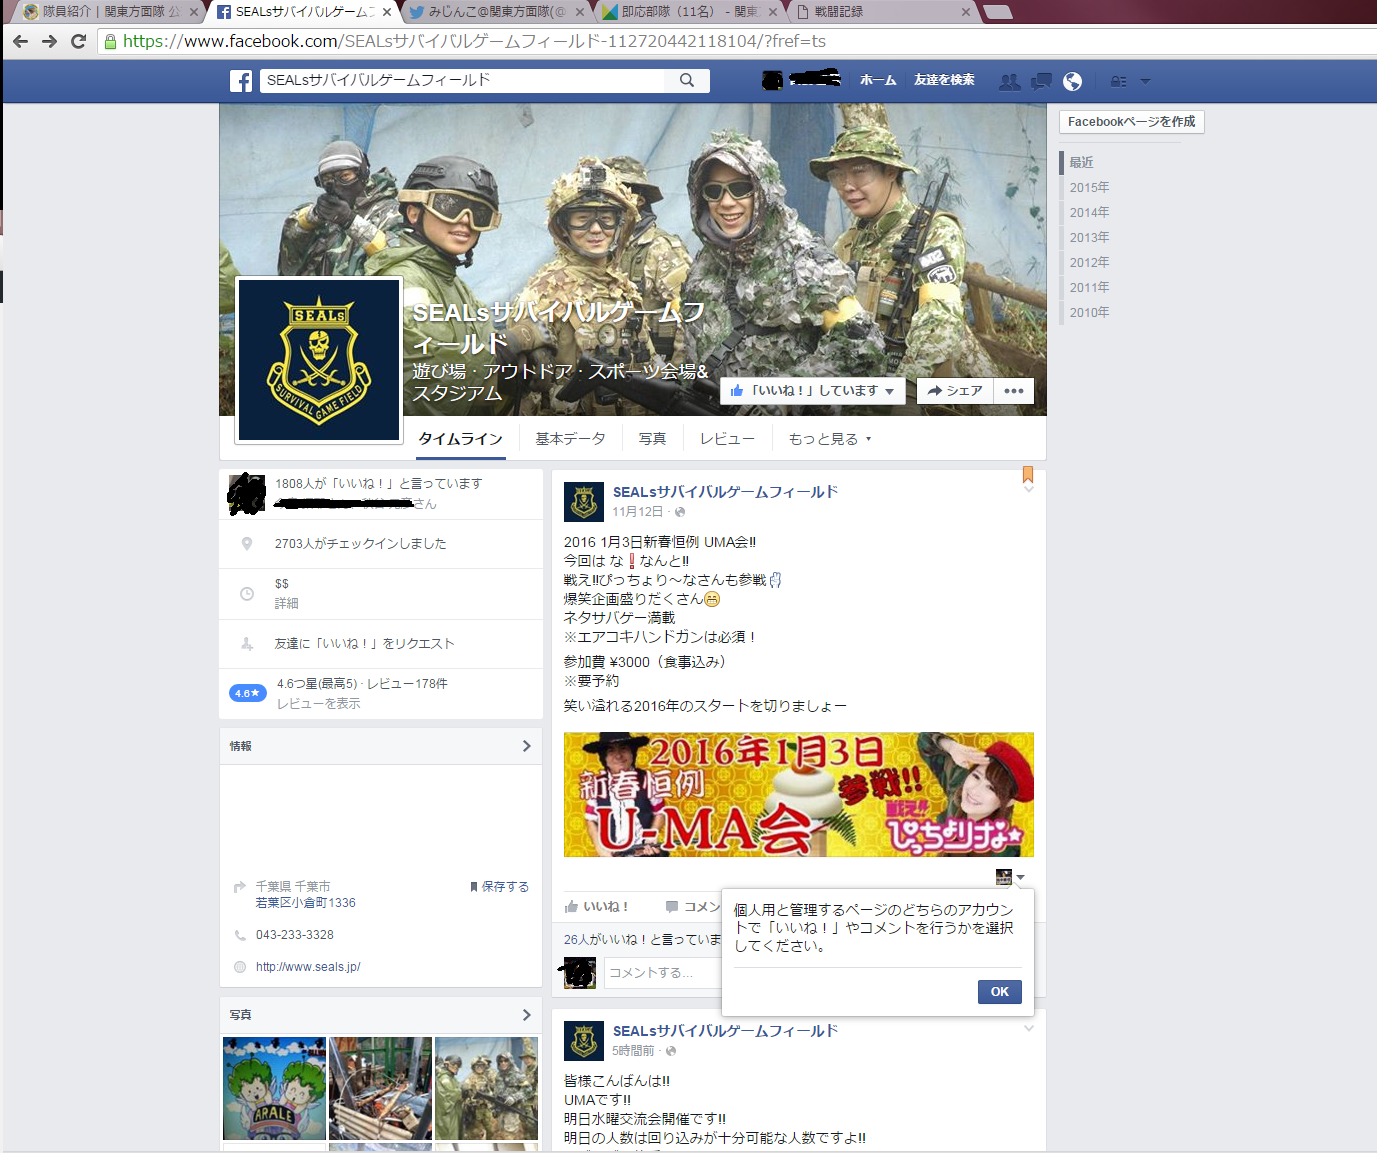Click the location pin beside check-in count
Viewport: 1377px width, 1153px height.
click(x=247, y=544)
